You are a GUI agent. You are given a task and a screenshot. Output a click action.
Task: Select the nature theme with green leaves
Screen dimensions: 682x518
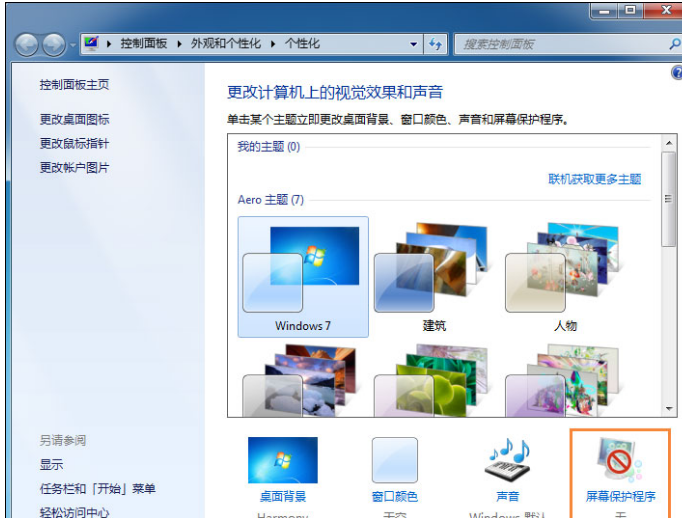(x=434, y=380)
